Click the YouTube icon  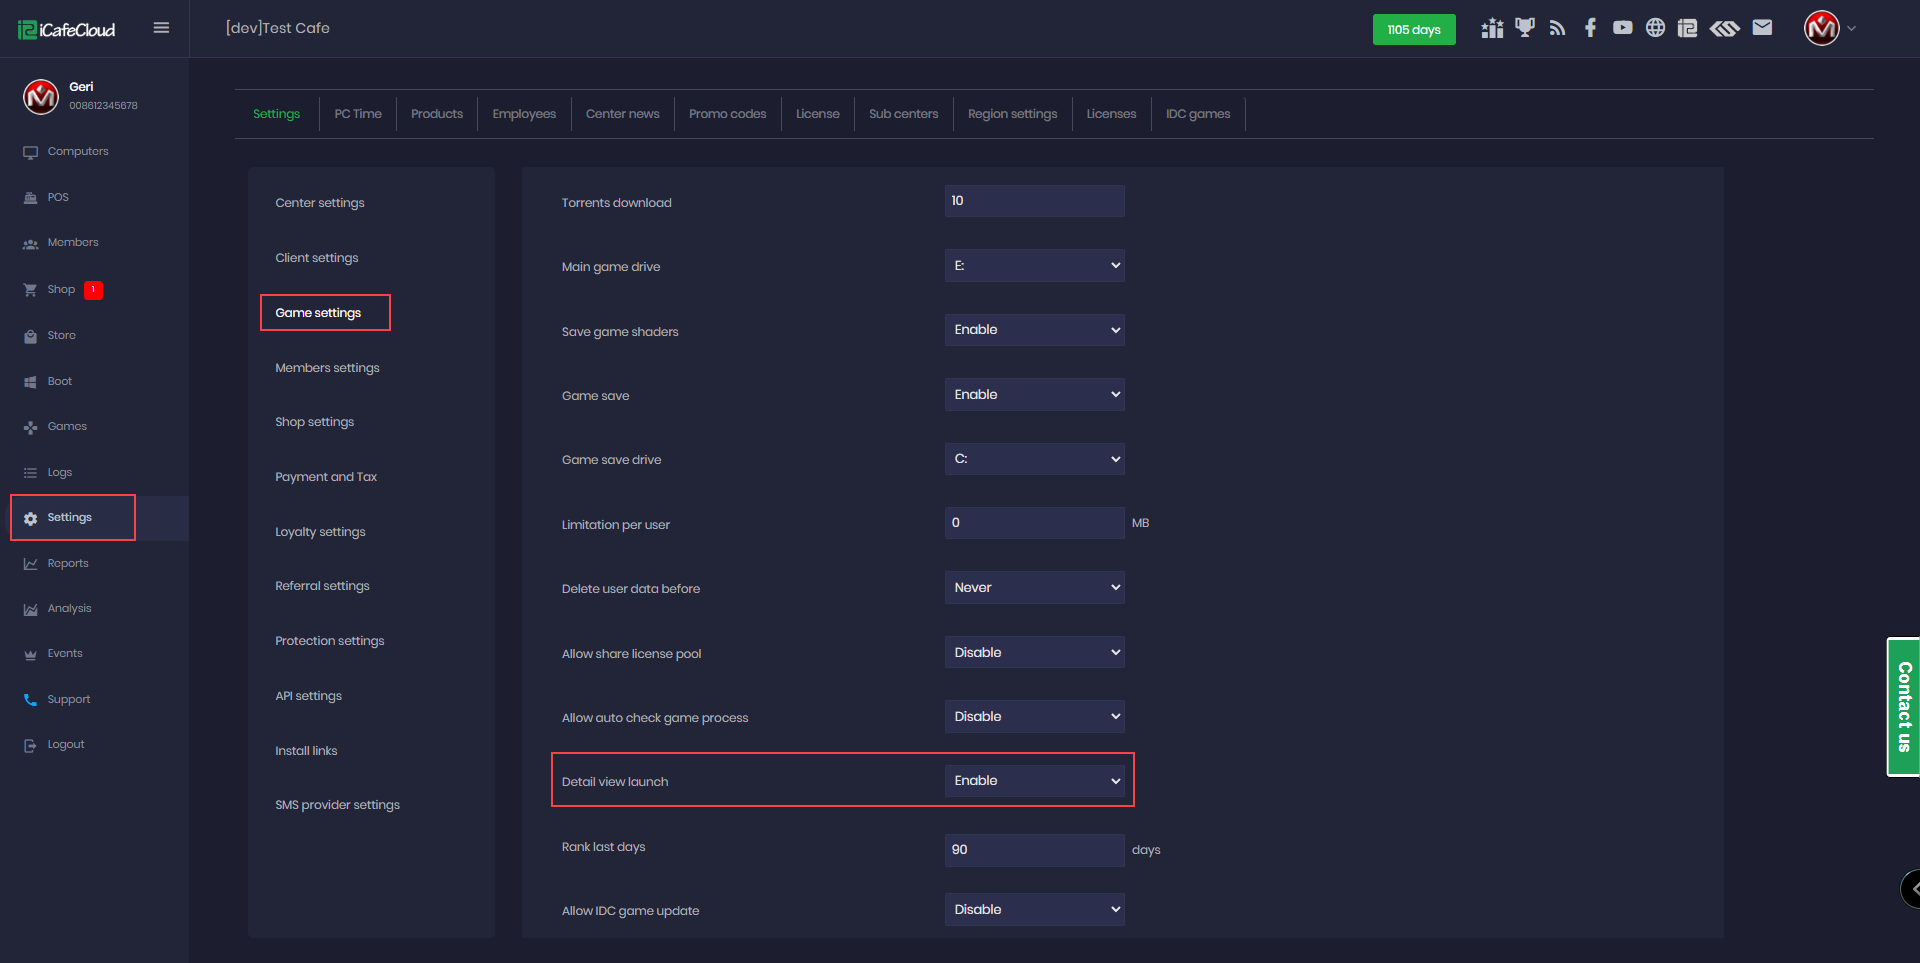pos(1622,28)
